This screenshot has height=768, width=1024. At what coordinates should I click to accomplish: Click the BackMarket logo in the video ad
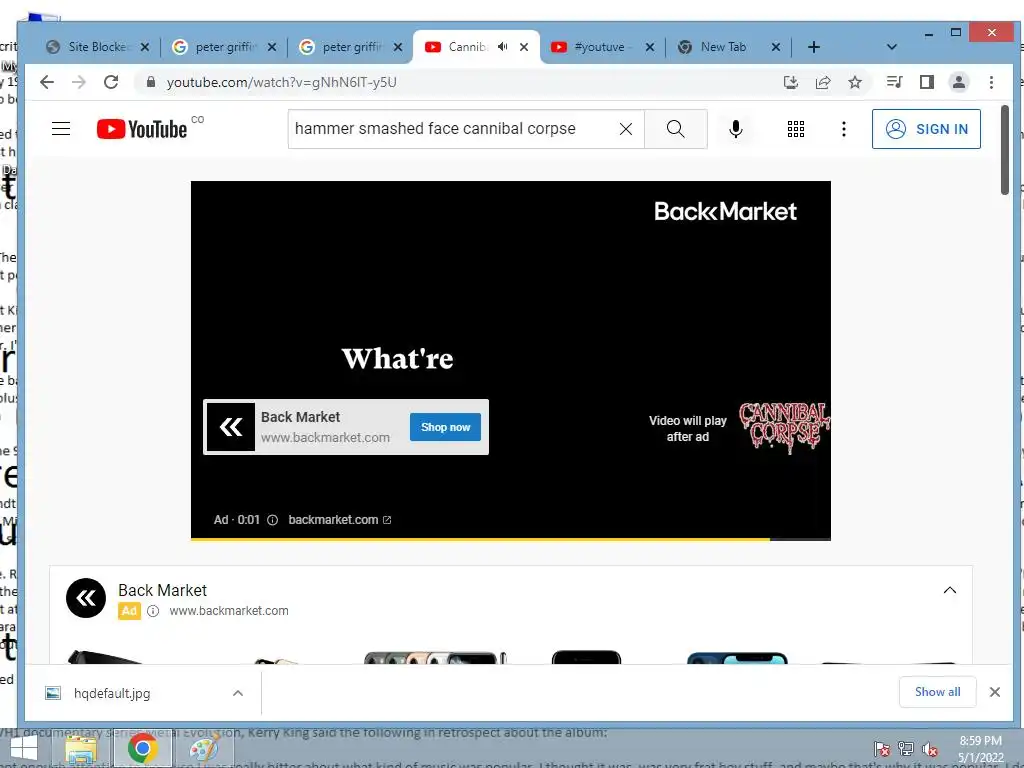point(725,211)
